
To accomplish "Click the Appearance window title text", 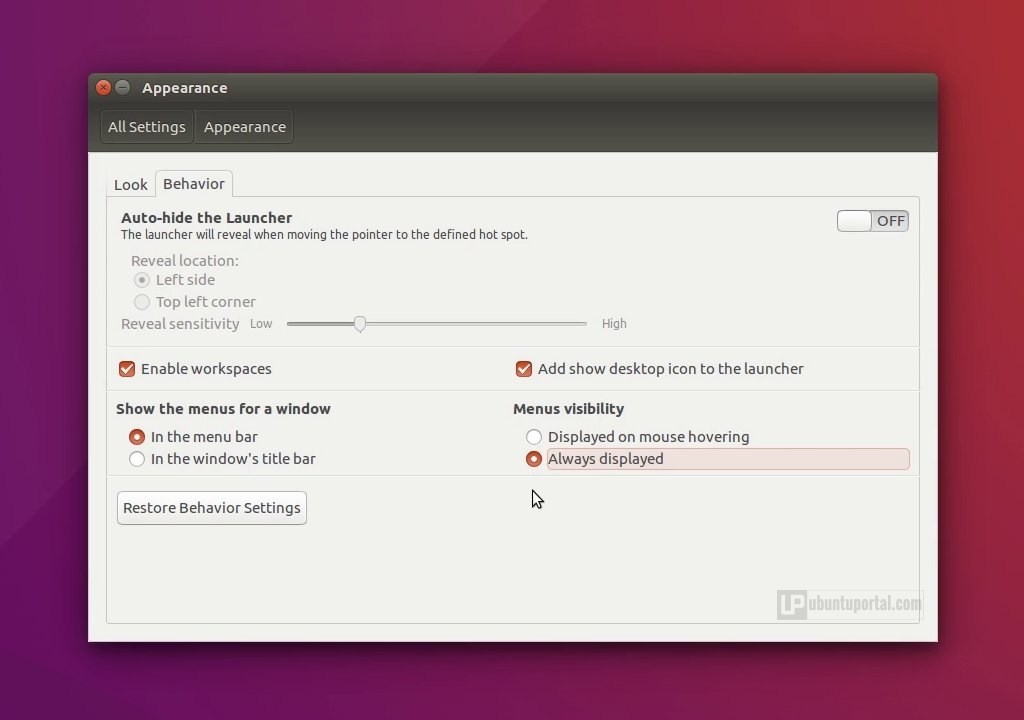I will 185,88.
